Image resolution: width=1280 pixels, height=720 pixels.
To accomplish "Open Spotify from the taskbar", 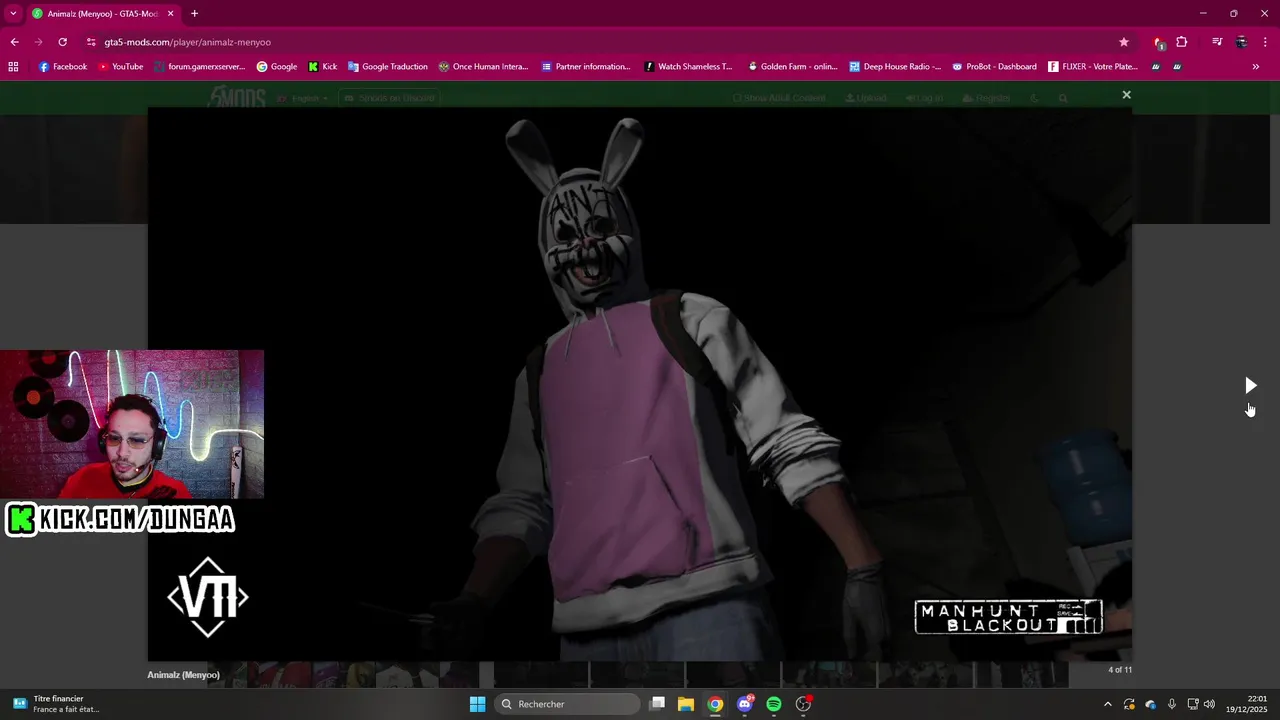I will pyautogui.click(x=774, y=704).
